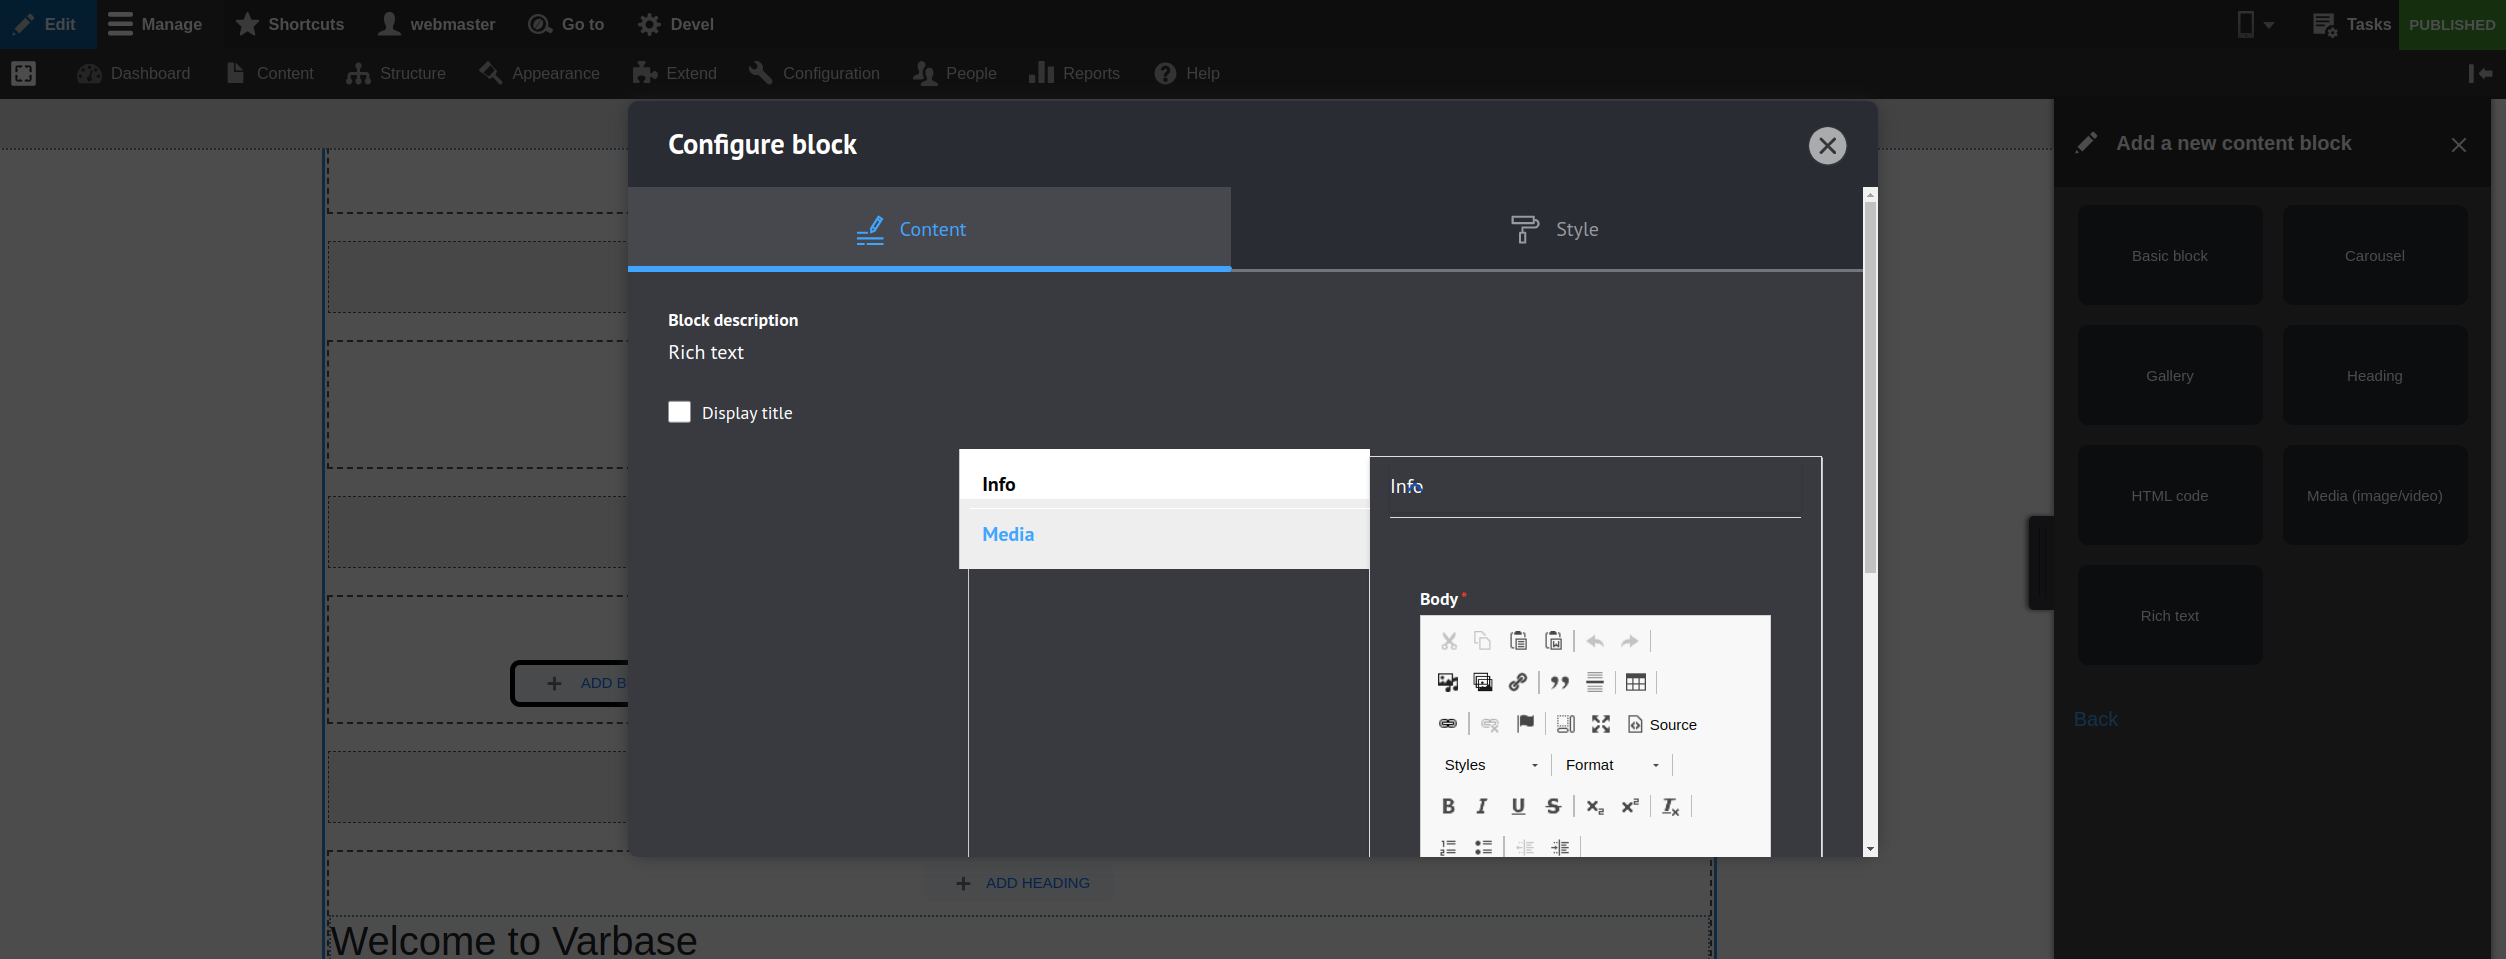This screenshot has height=959, width=2506.
Task: Click the block quote icon
Action: pyautogui.click(x=1559, y=683)
